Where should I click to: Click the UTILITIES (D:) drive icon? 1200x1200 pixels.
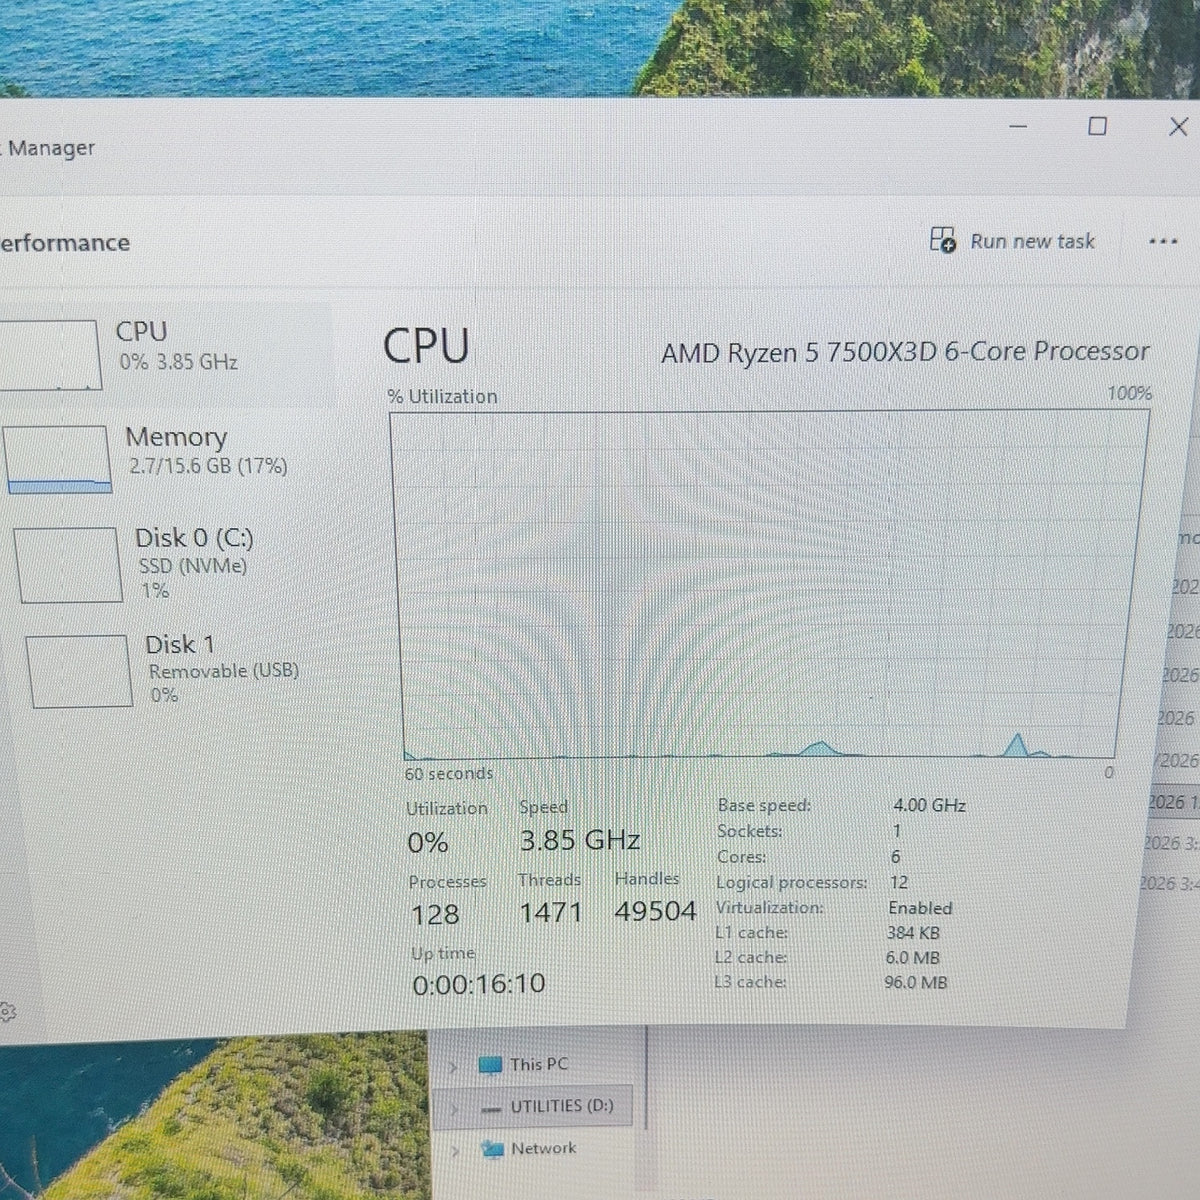pos(491,1108)
